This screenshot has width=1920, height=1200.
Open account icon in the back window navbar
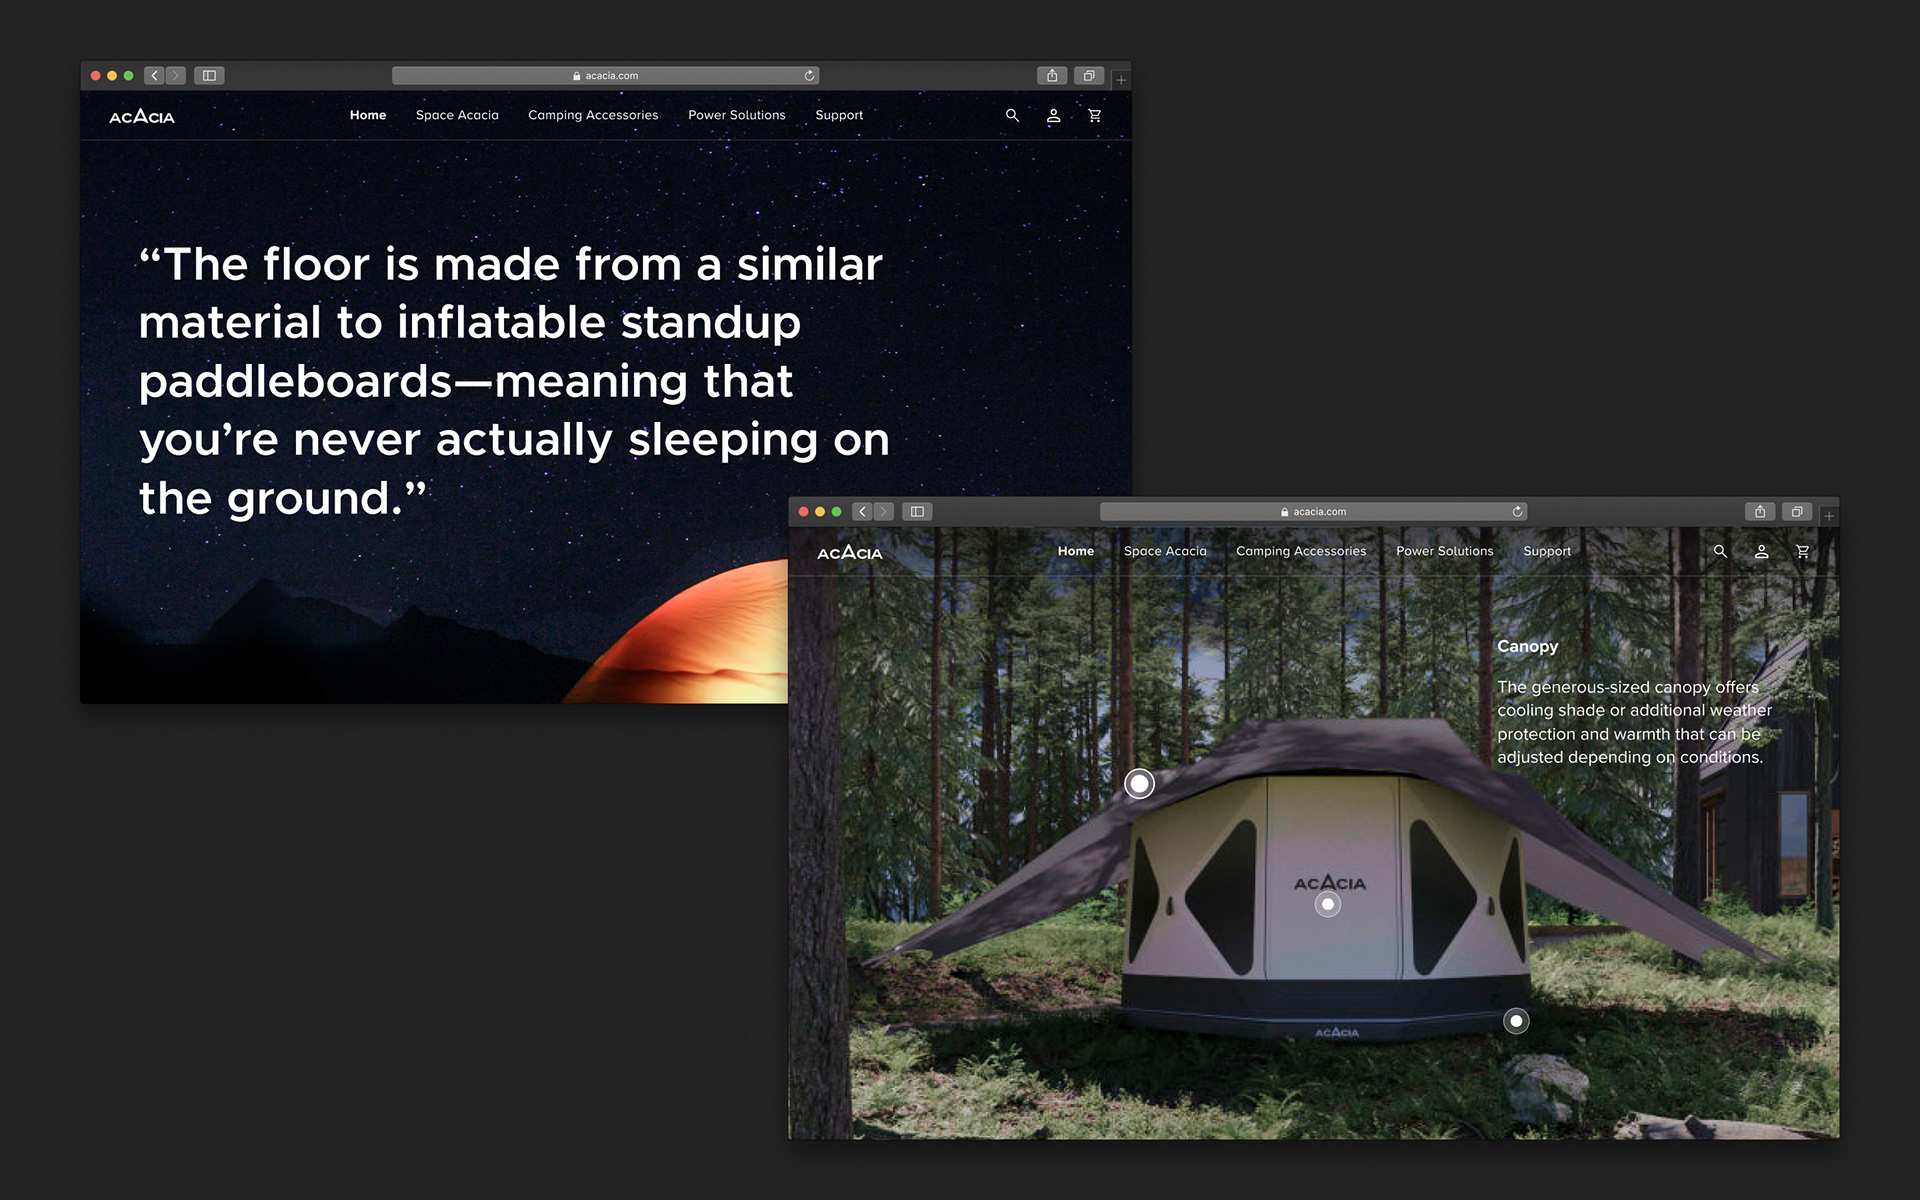tap(1053, 116)
